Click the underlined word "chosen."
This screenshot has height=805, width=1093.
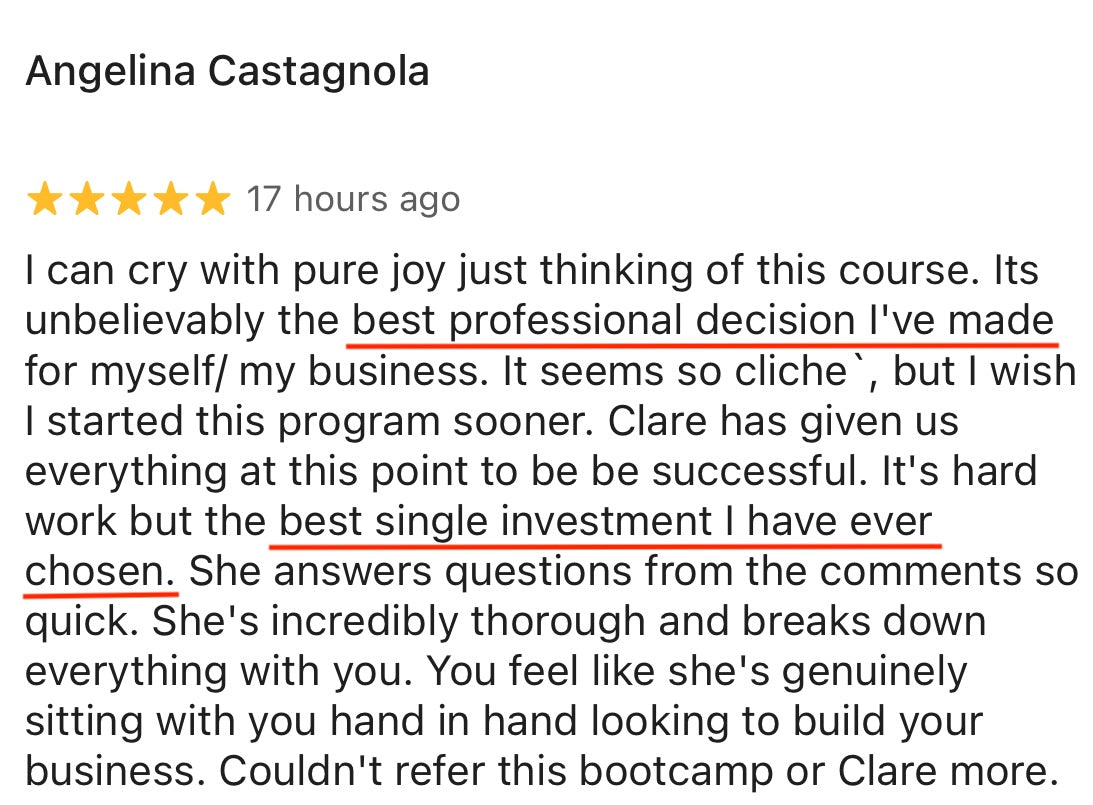click(100, 572)
